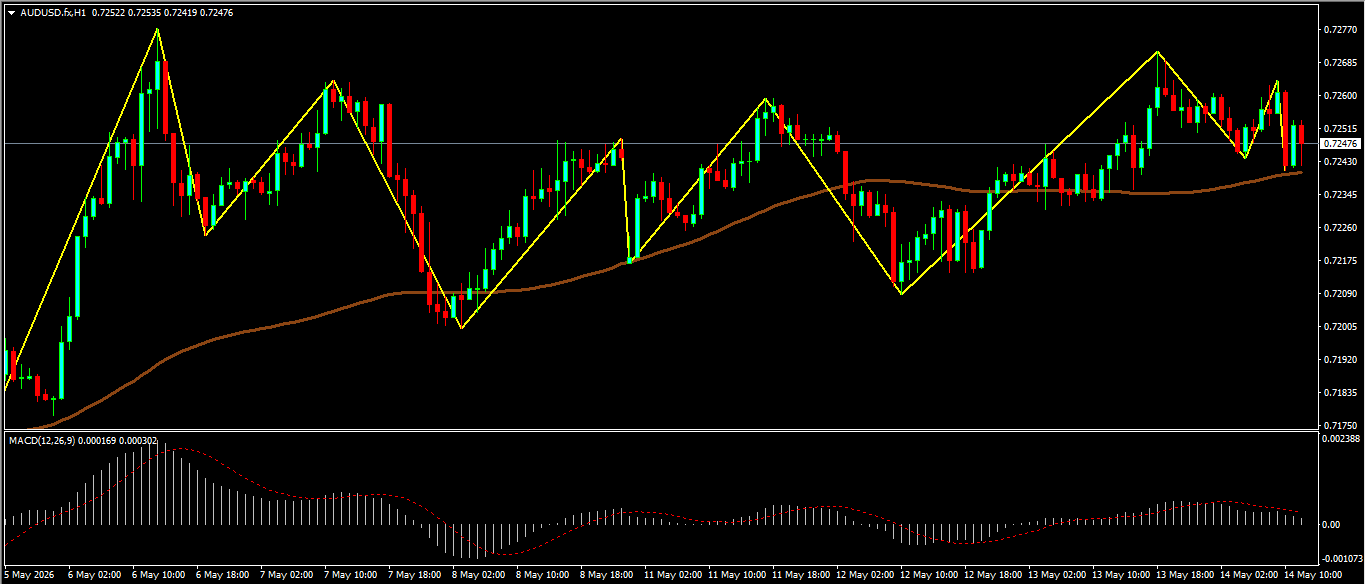Click the 6 May 02:00 time label
The width and height of the screenshot is (1366, 584).
[94, 576]
